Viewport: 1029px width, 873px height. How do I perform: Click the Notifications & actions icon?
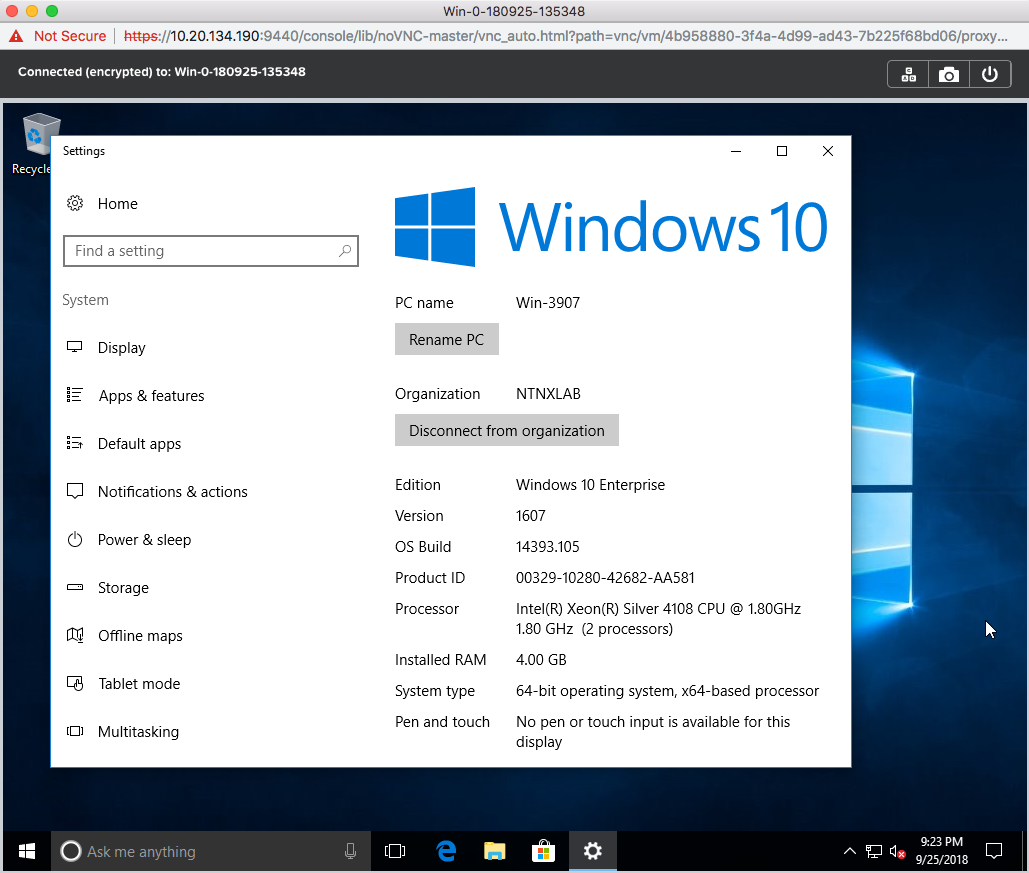(x=75, y=491)
